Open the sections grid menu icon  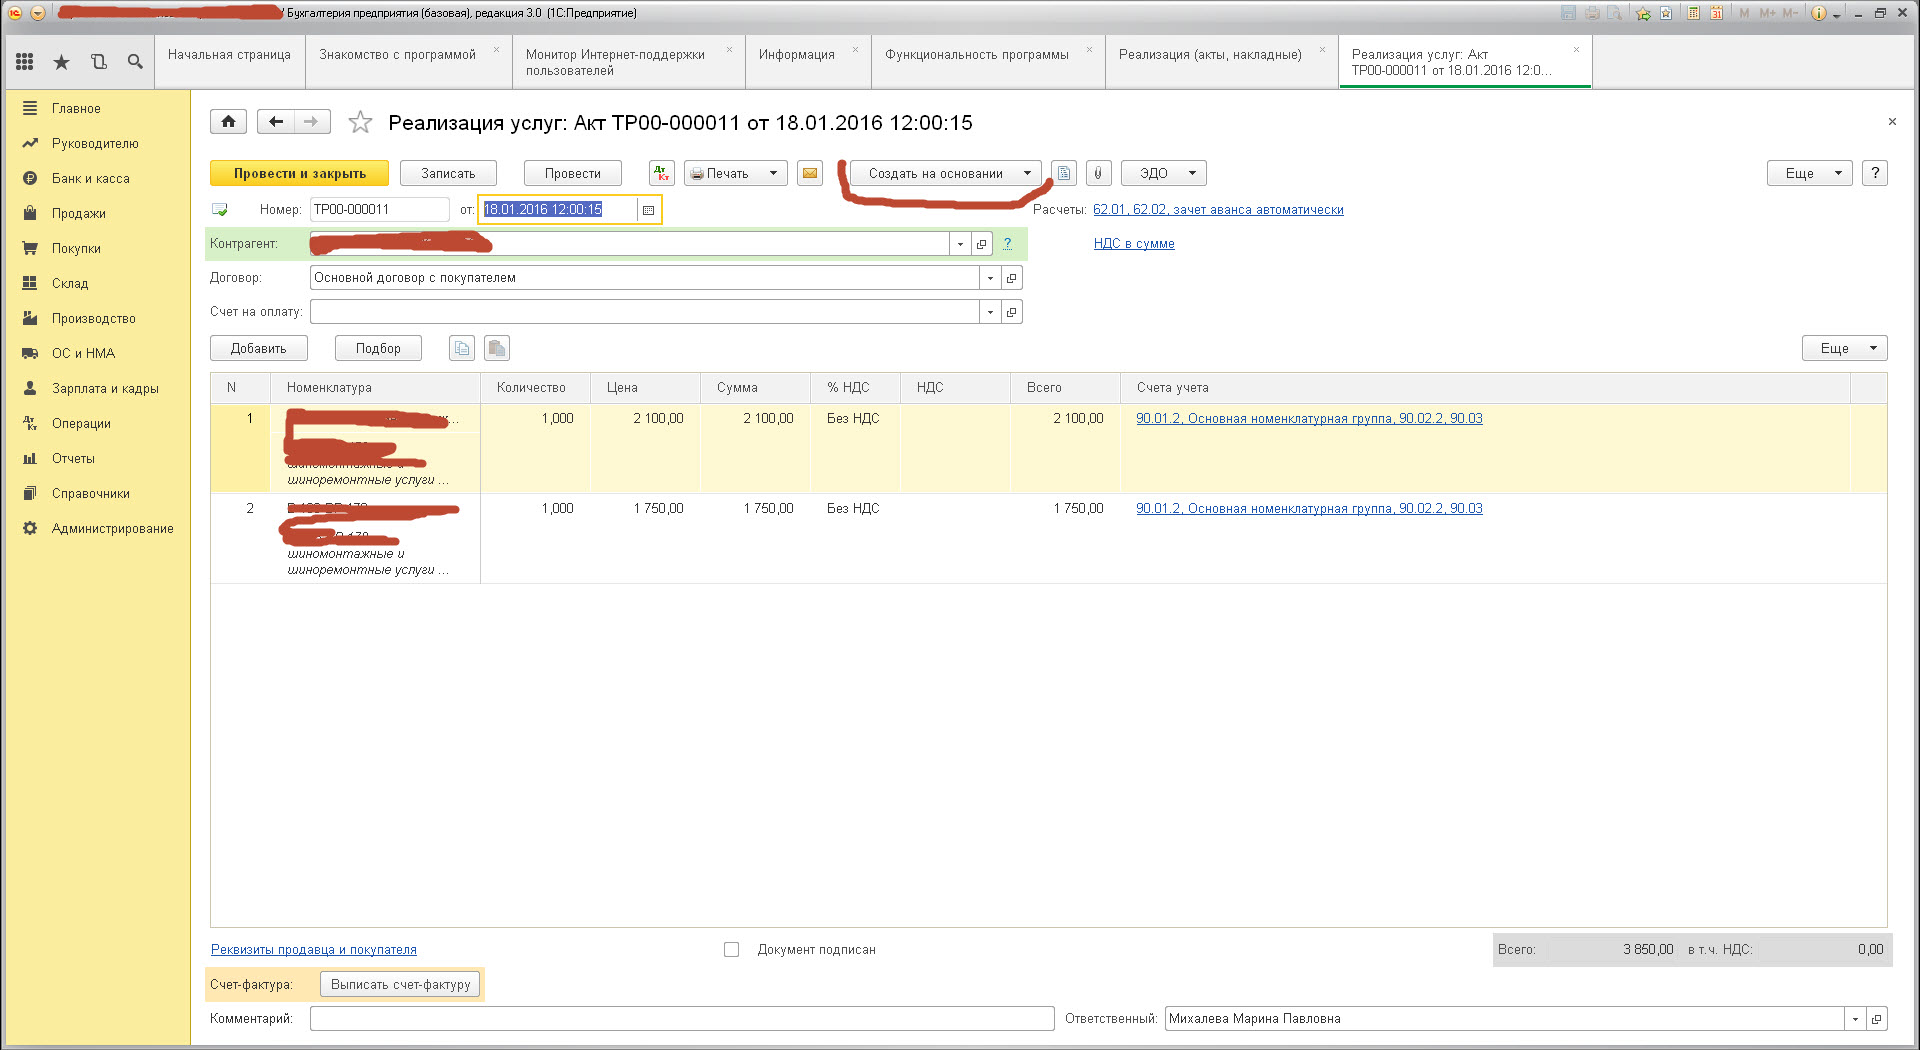pos(25,62)
